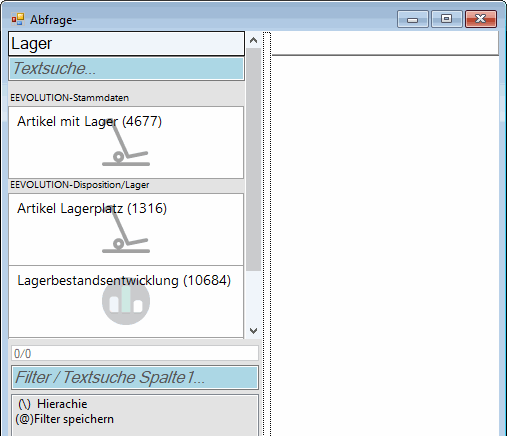Select the Lagerbestandsentwicklung (10684) tile
Image resolution: width=507 pixels, height=436 pixels.
[x=126, y=302]
